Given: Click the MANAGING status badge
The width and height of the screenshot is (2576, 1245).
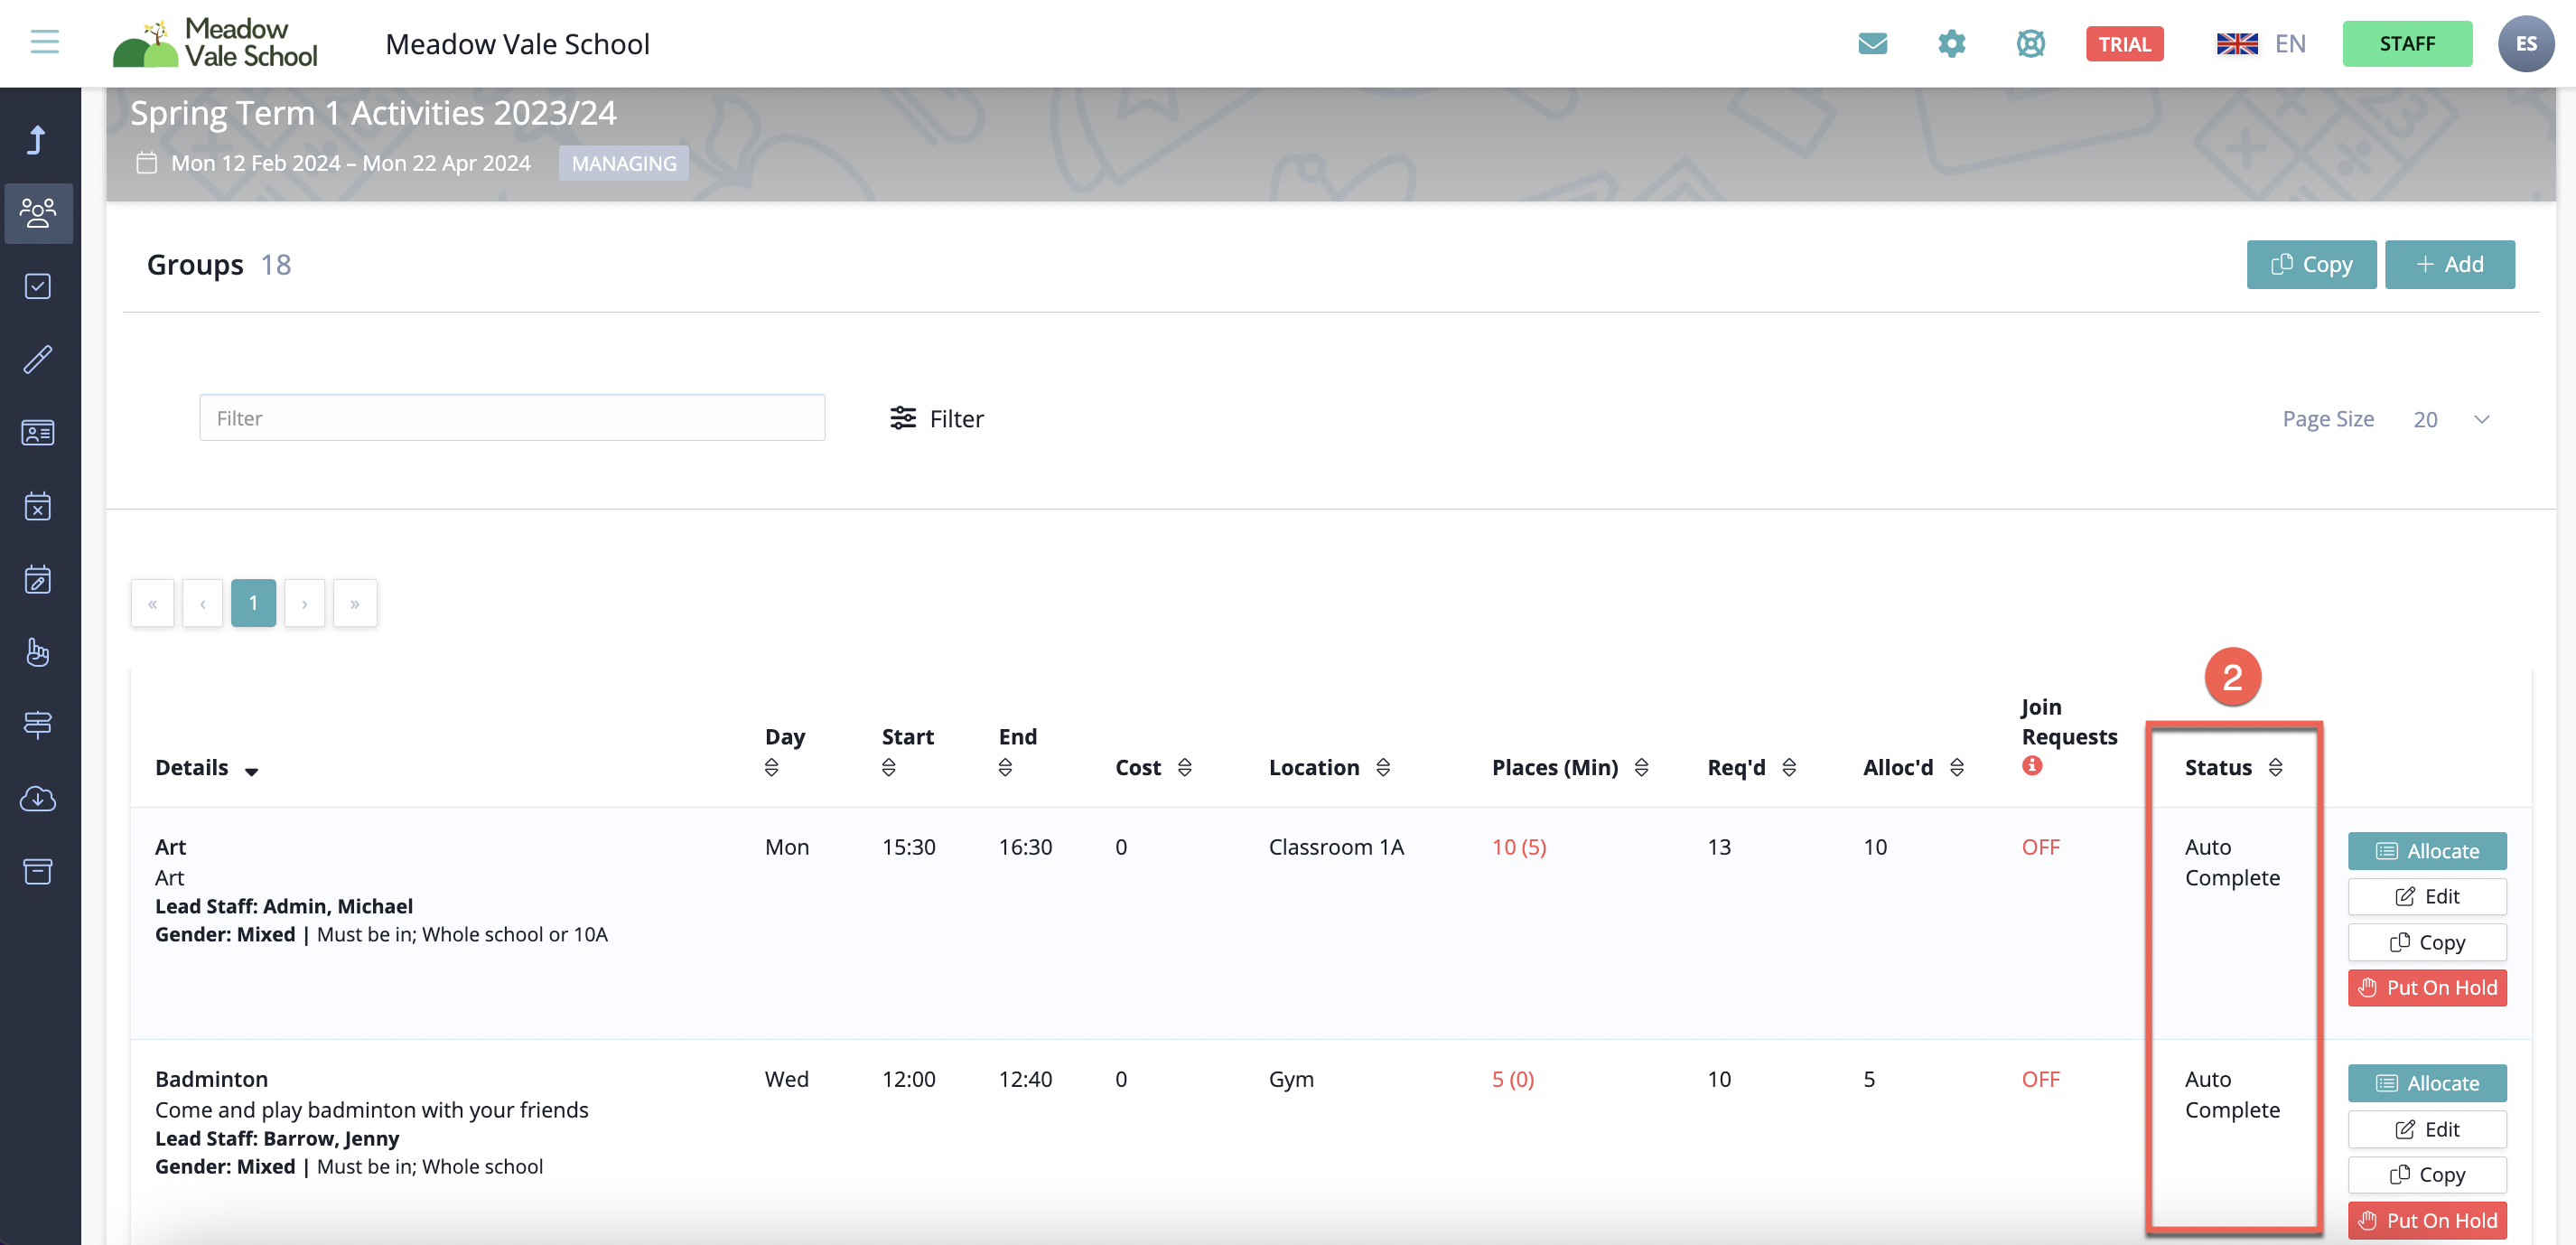Looking at the screenshot, I should pyautogui.click(x=623, y=163).
